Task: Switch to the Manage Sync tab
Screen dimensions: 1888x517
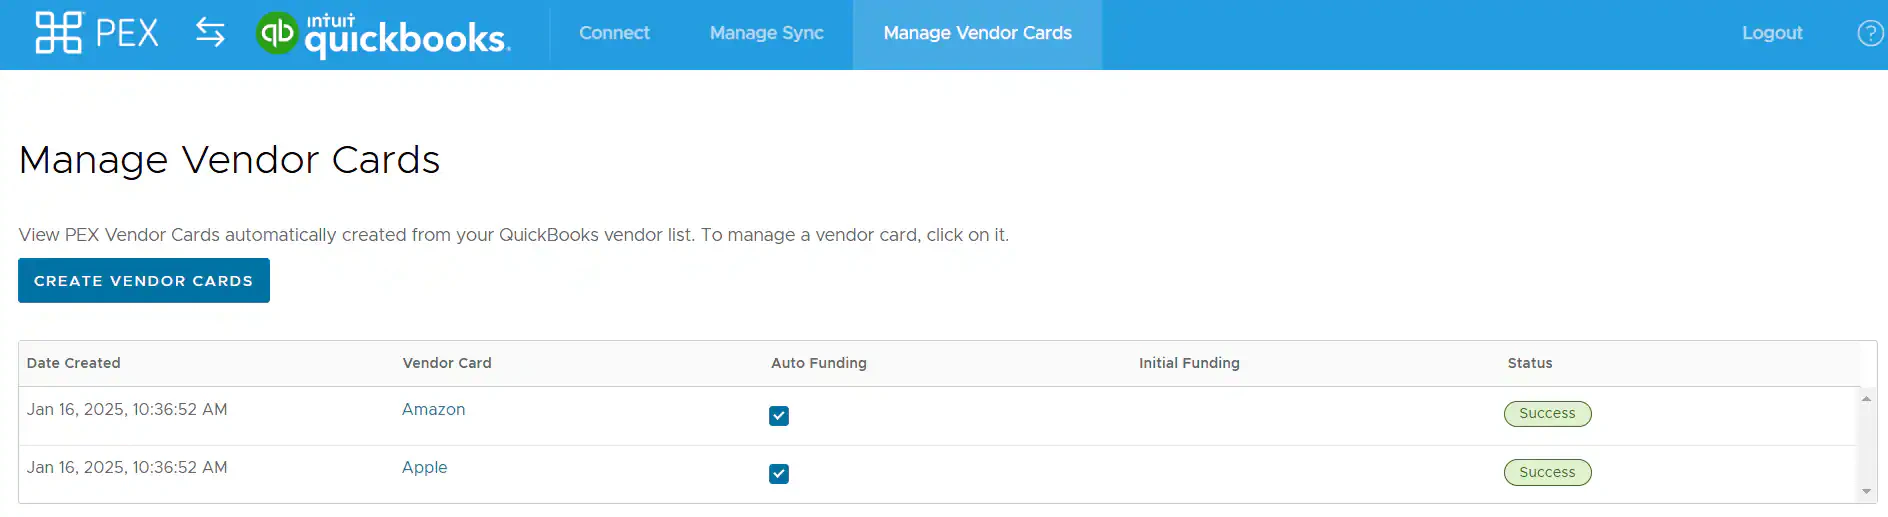Action: [766, 33]
